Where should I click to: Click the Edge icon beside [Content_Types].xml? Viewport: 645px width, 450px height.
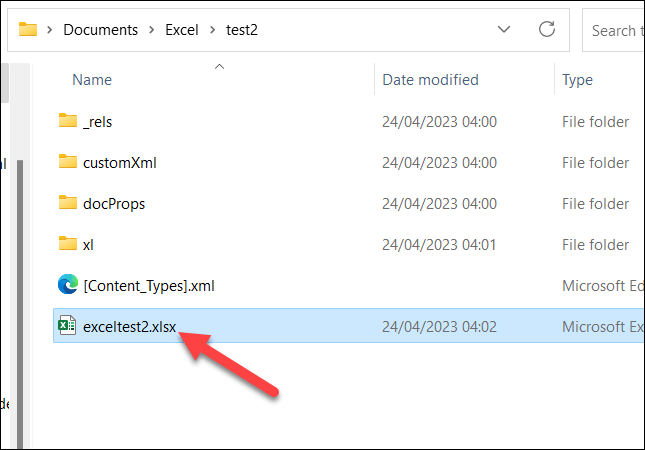pos(68,285)
